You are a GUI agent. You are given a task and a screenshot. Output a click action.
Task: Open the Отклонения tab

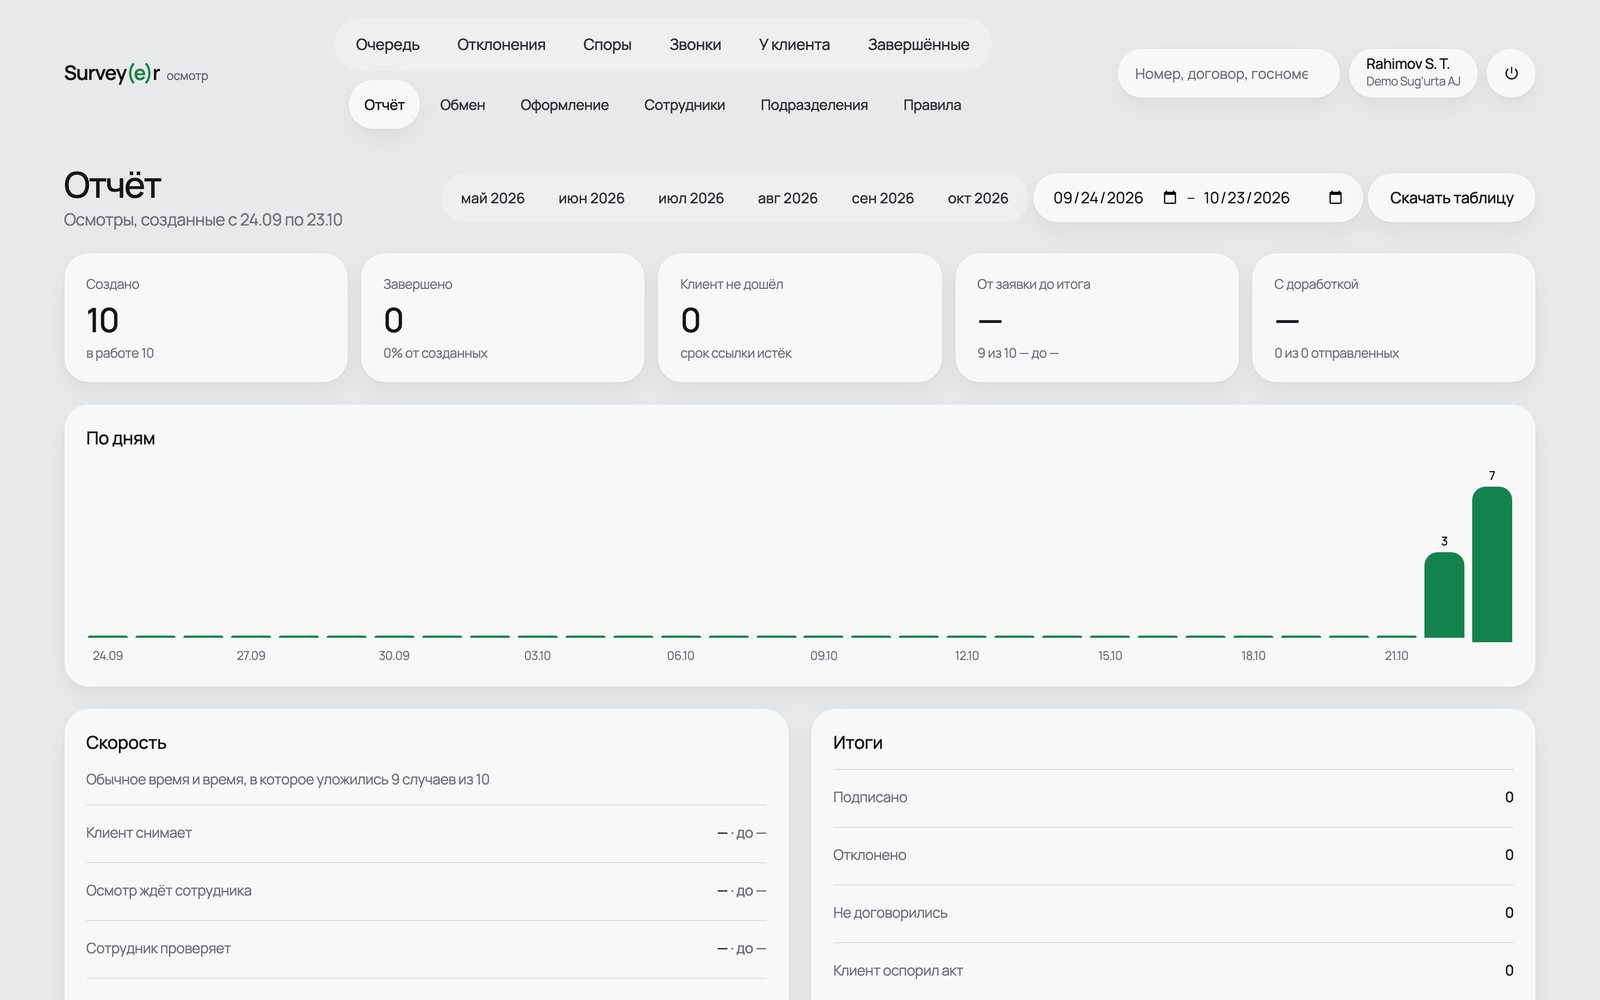pyautogui.click(x=501, y=45)
